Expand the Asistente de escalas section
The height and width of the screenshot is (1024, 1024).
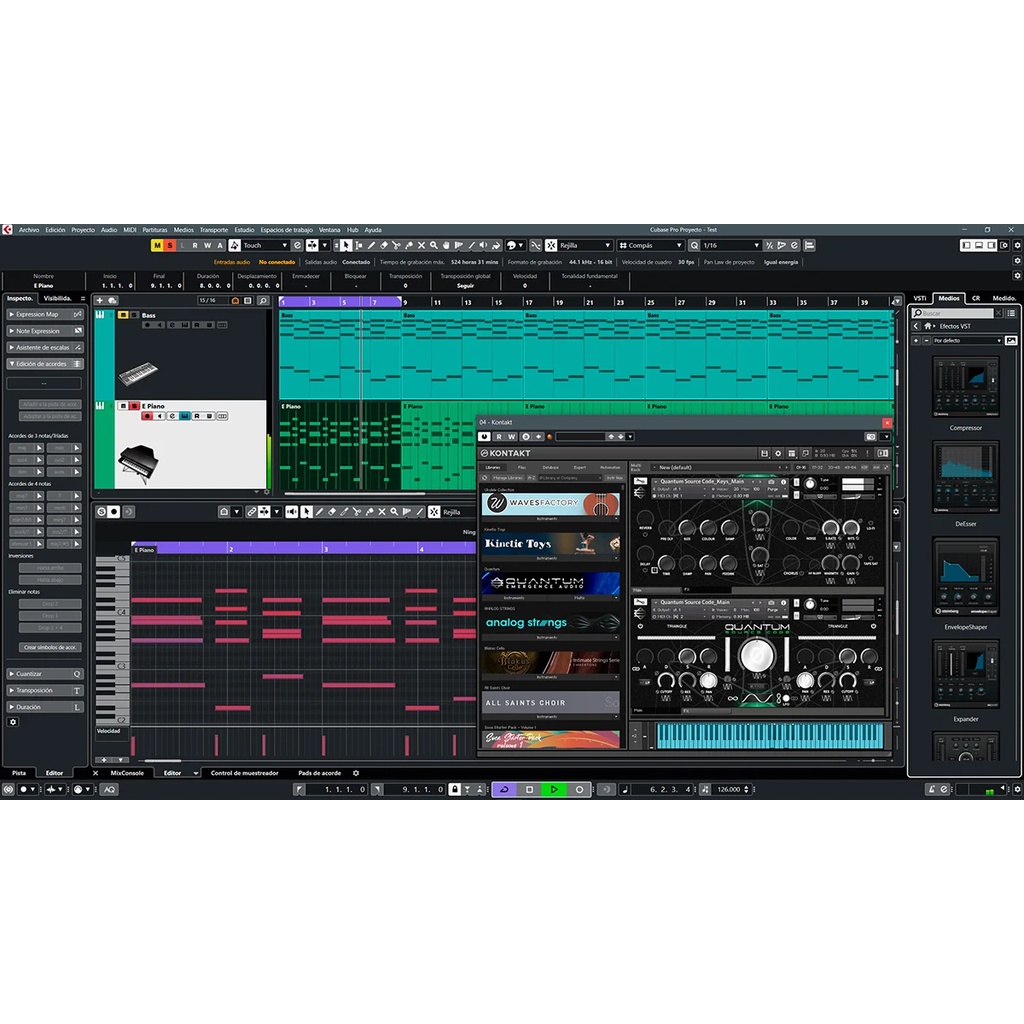[44, 347]
